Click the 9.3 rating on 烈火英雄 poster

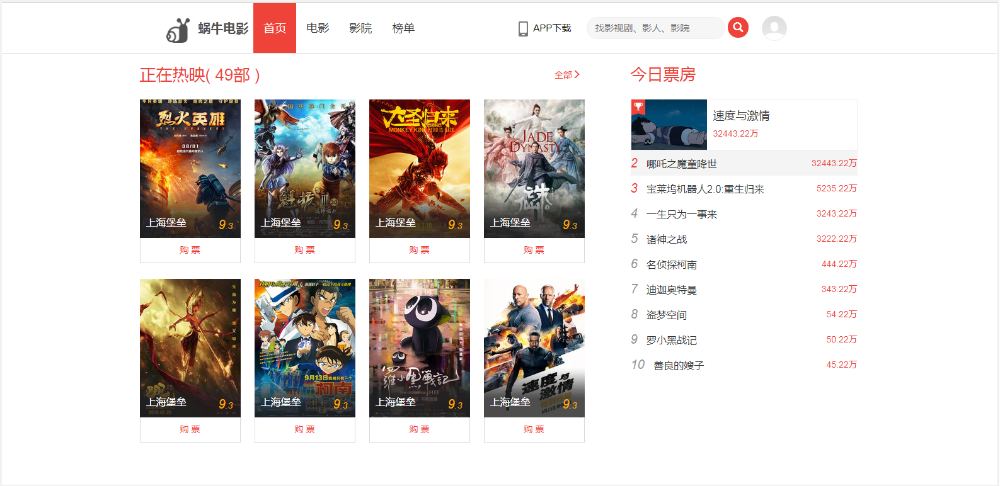(226, 225)
